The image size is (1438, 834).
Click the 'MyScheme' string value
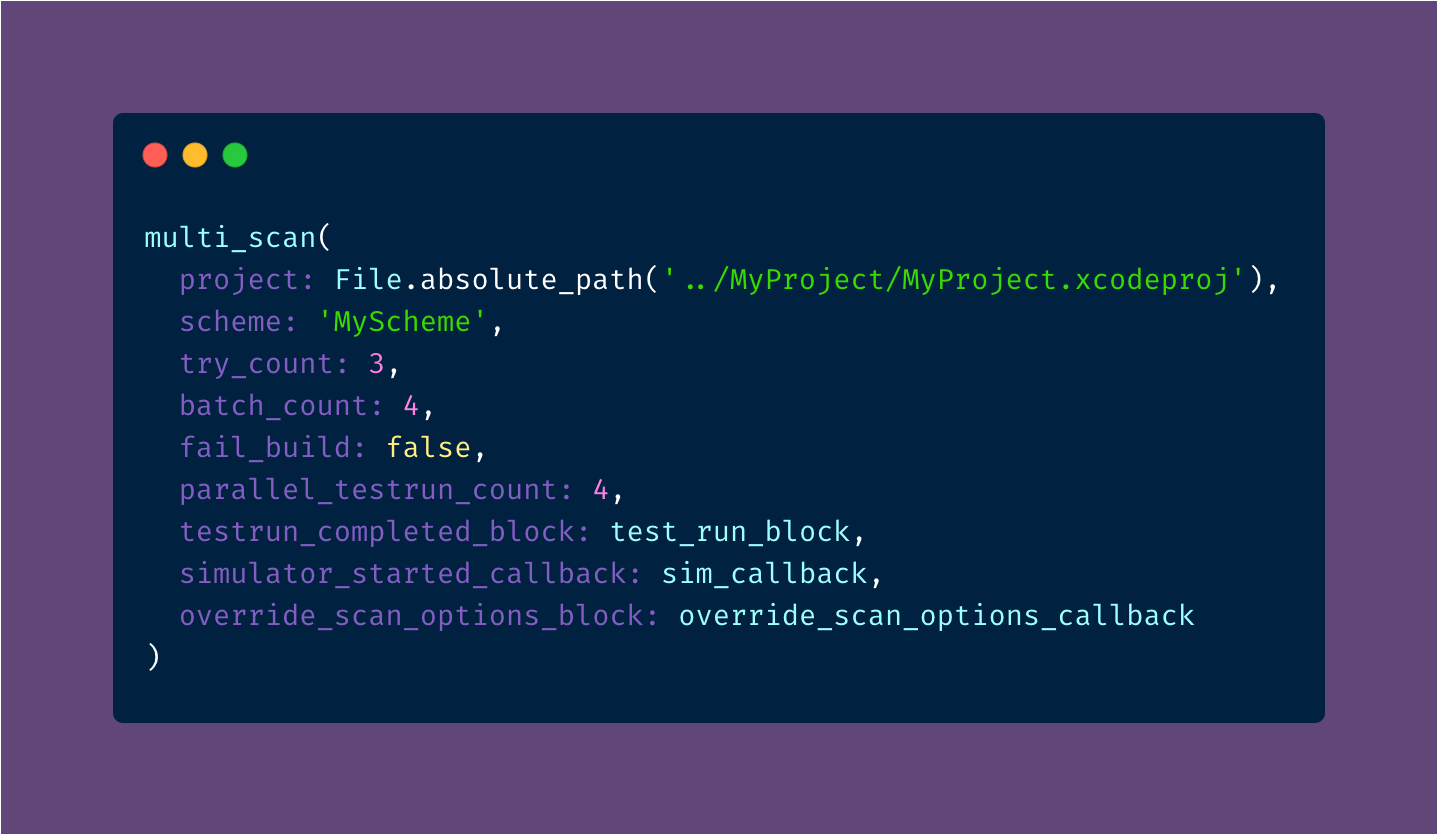[410, 322]
